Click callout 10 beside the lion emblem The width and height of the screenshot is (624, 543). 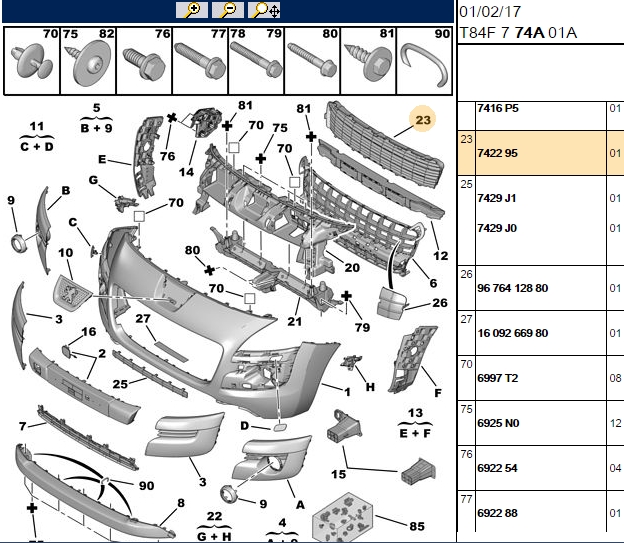tap(66, 253)
